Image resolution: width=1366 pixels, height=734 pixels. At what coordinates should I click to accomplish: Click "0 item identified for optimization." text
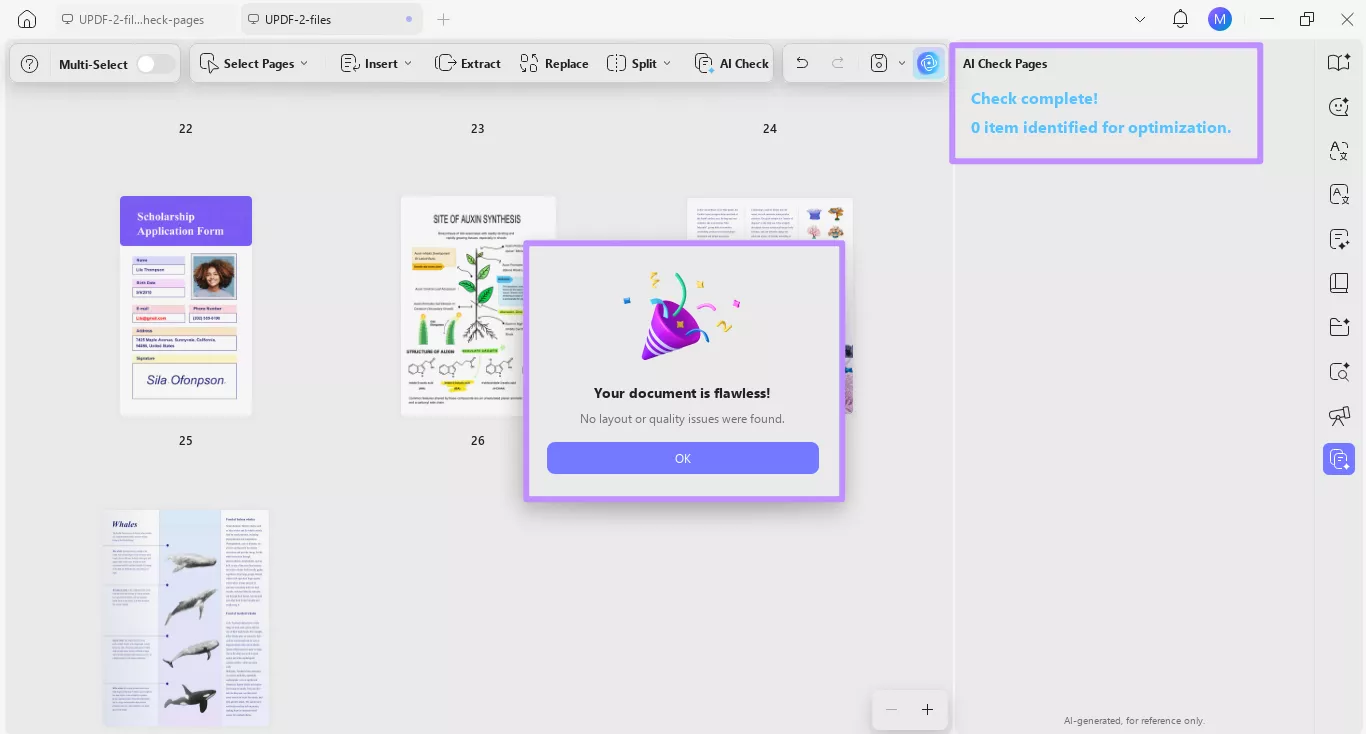[1101, 127]
